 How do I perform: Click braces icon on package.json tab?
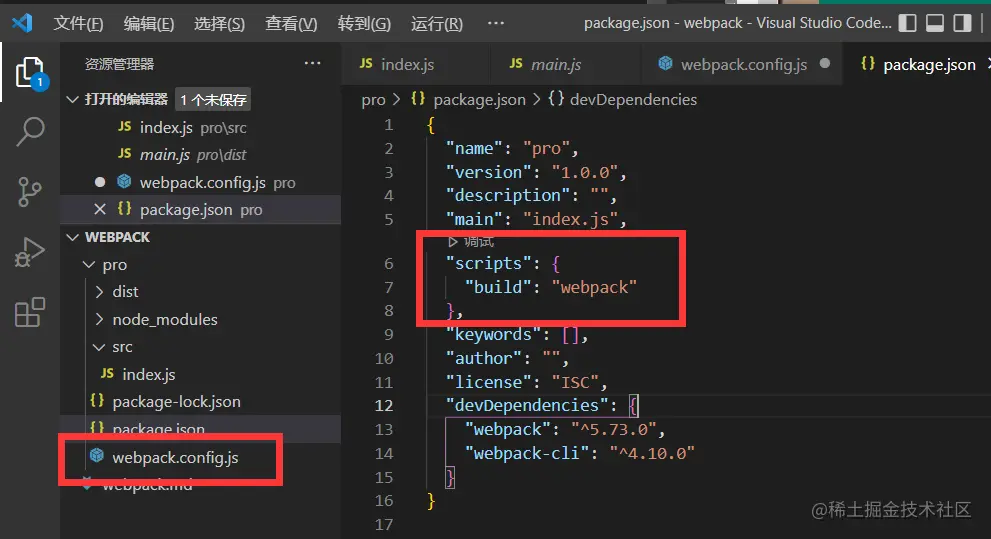(868, 63)
